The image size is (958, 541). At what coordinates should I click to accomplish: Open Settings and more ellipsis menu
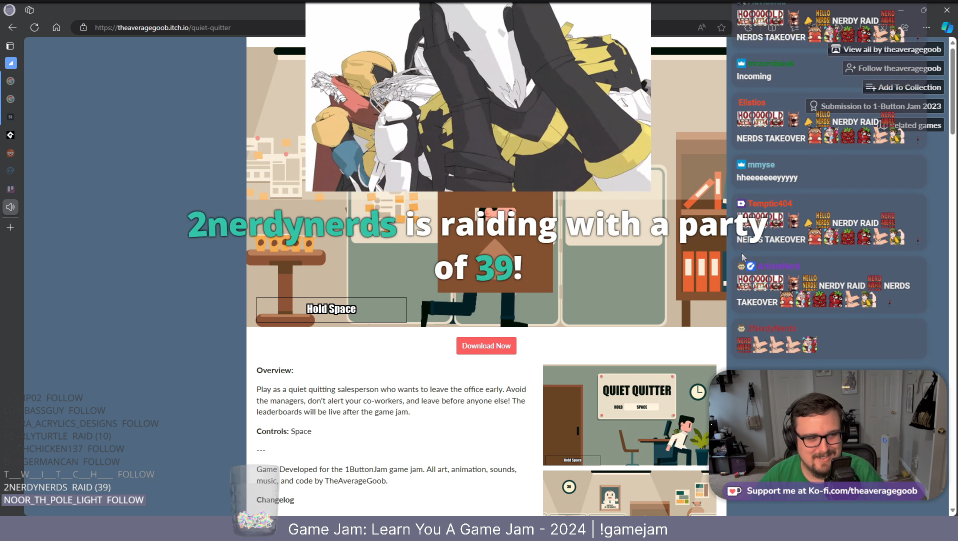(x=926, y=28)
